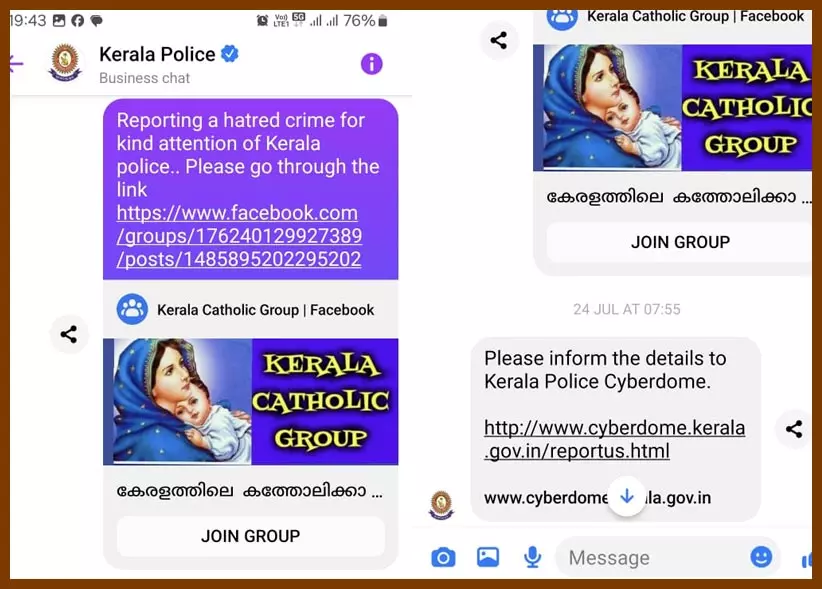
Task: Tap share icon beside left link preview
Action: (x=69, y=334)
